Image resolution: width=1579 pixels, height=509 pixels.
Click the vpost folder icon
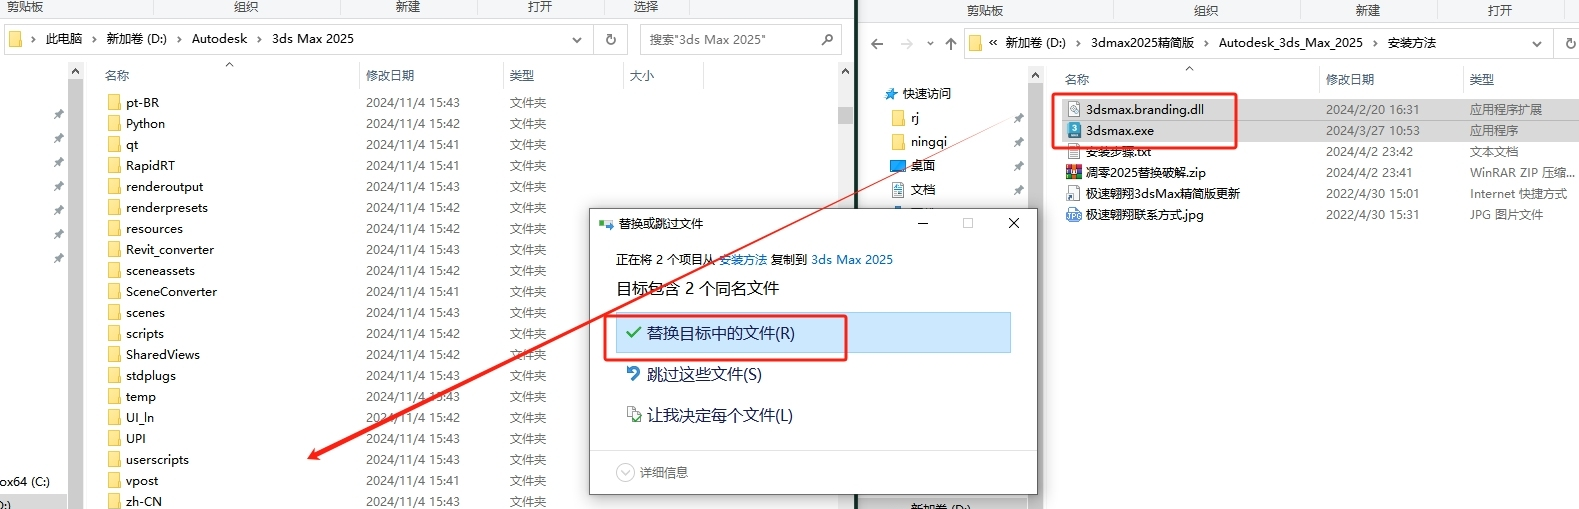tap(114, 480)
